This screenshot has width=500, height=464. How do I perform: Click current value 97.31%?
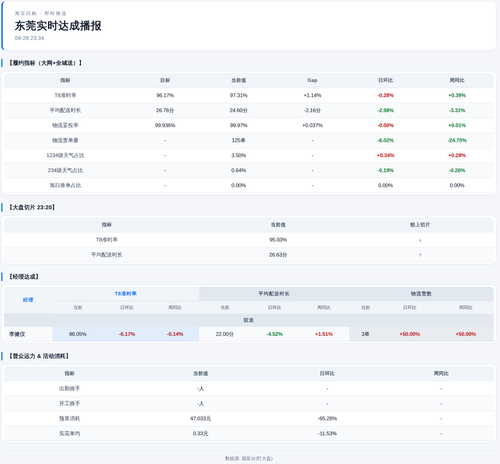[239, 95]
